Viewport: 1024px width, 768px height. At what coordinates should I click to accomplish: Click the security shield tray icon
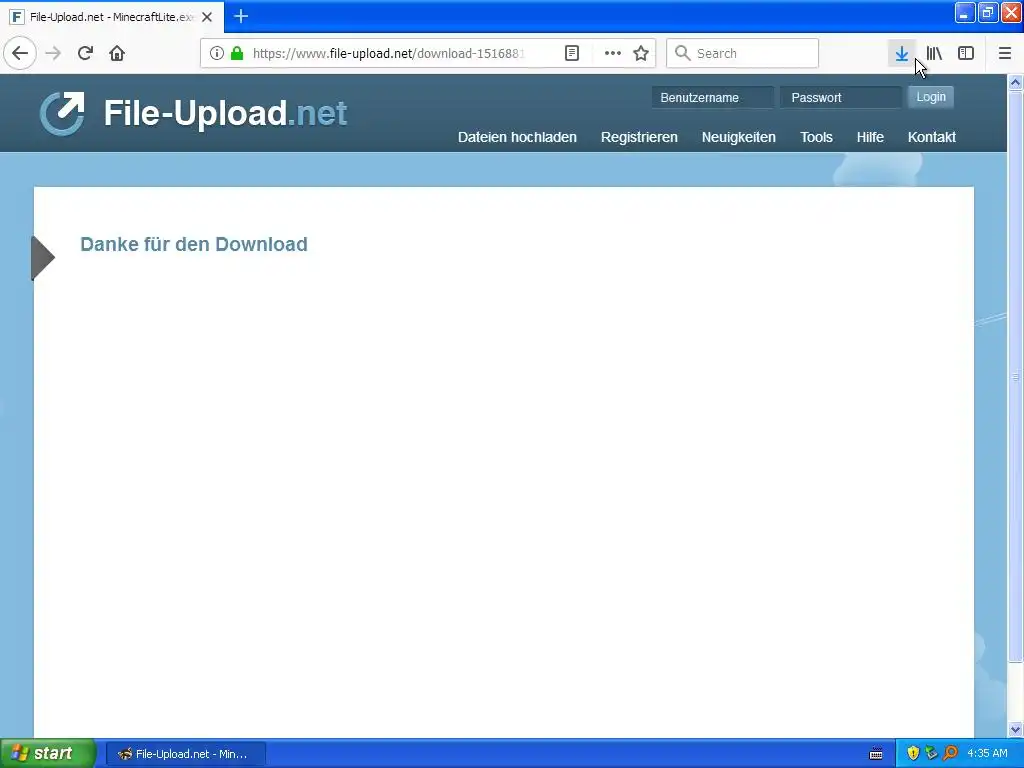point(913,753)
